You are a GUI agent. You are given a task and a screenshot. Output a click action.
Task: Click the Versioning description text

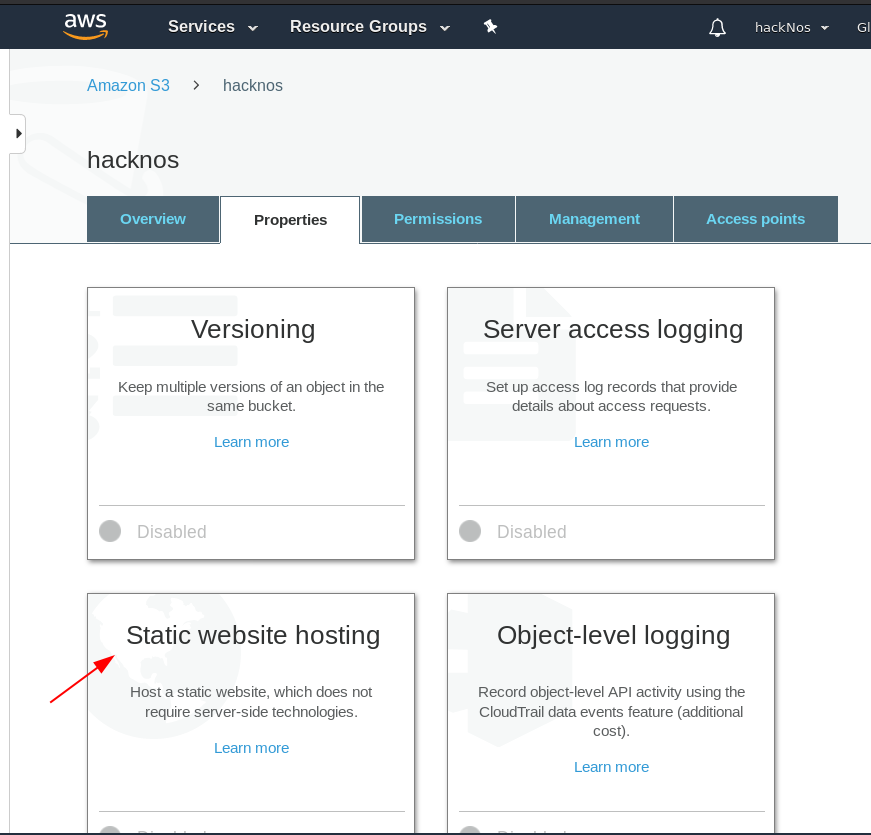coord(251,397)
